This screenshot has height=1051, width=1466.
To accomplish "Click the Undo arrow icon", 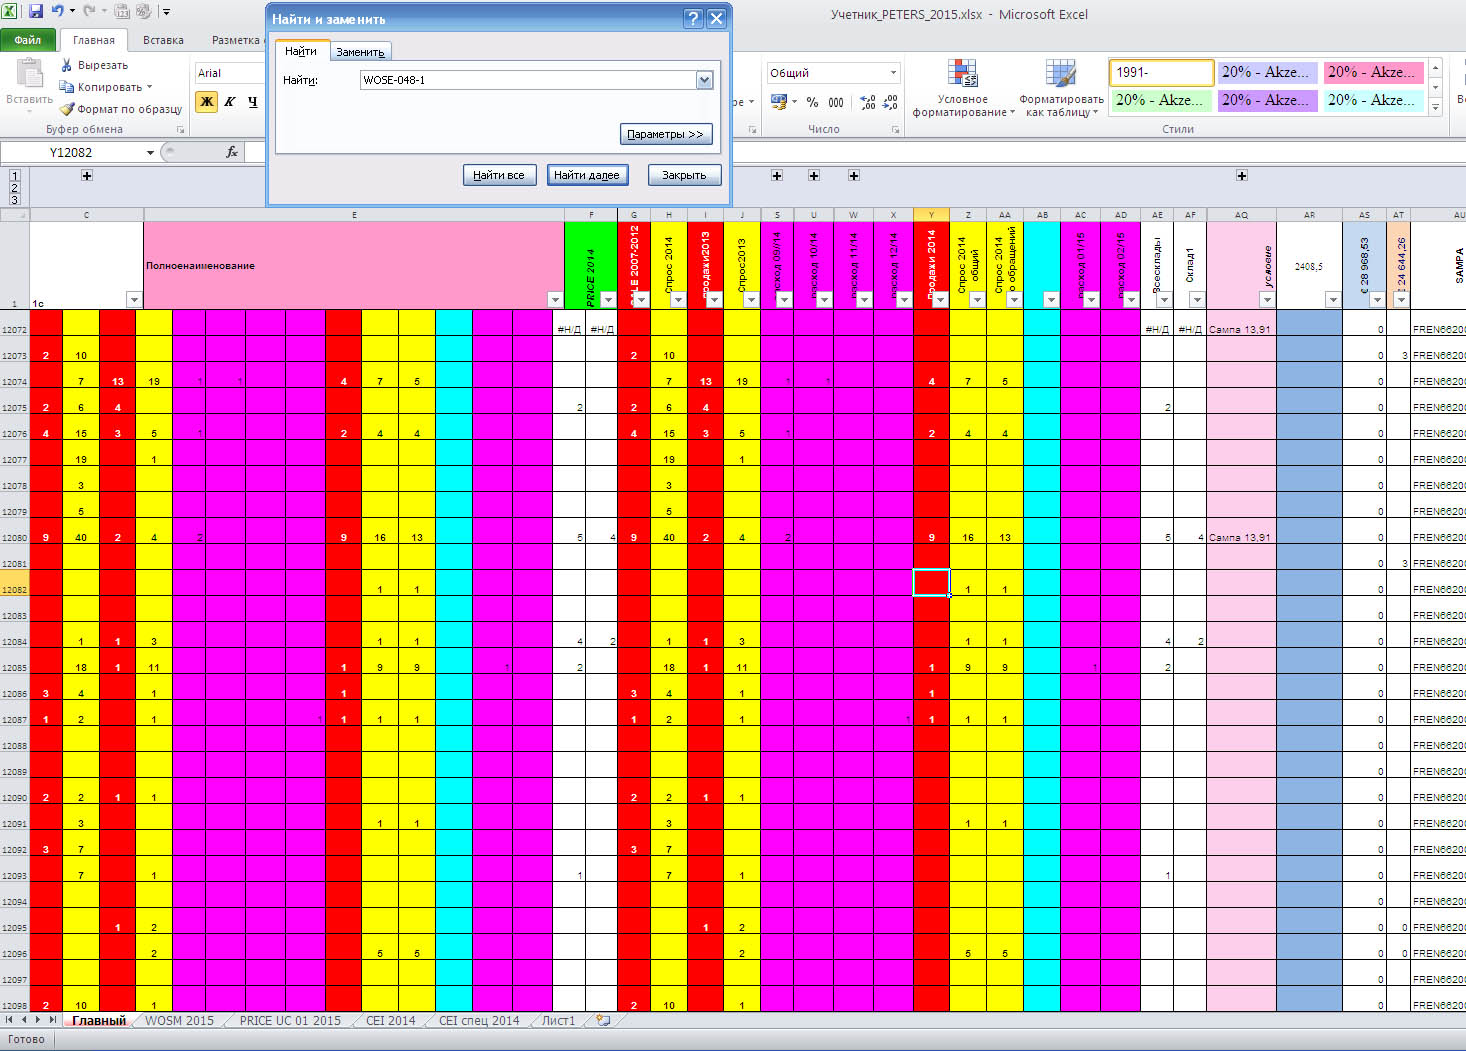I will pos(58,12).
